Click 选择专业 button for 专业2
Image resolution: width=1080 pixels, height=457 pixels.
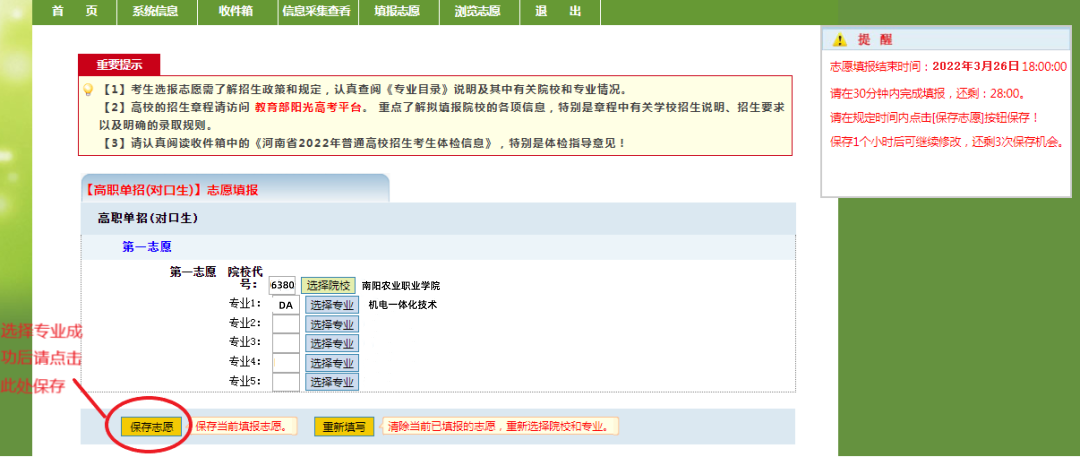click(x=332, y=324)
